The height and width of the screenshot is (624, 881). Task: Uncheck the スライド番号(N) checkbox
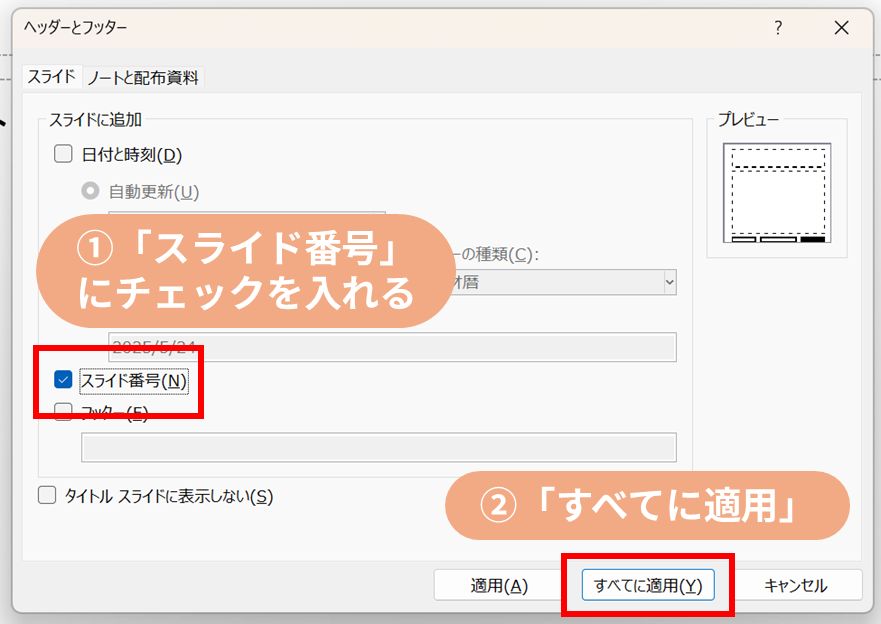64,380
